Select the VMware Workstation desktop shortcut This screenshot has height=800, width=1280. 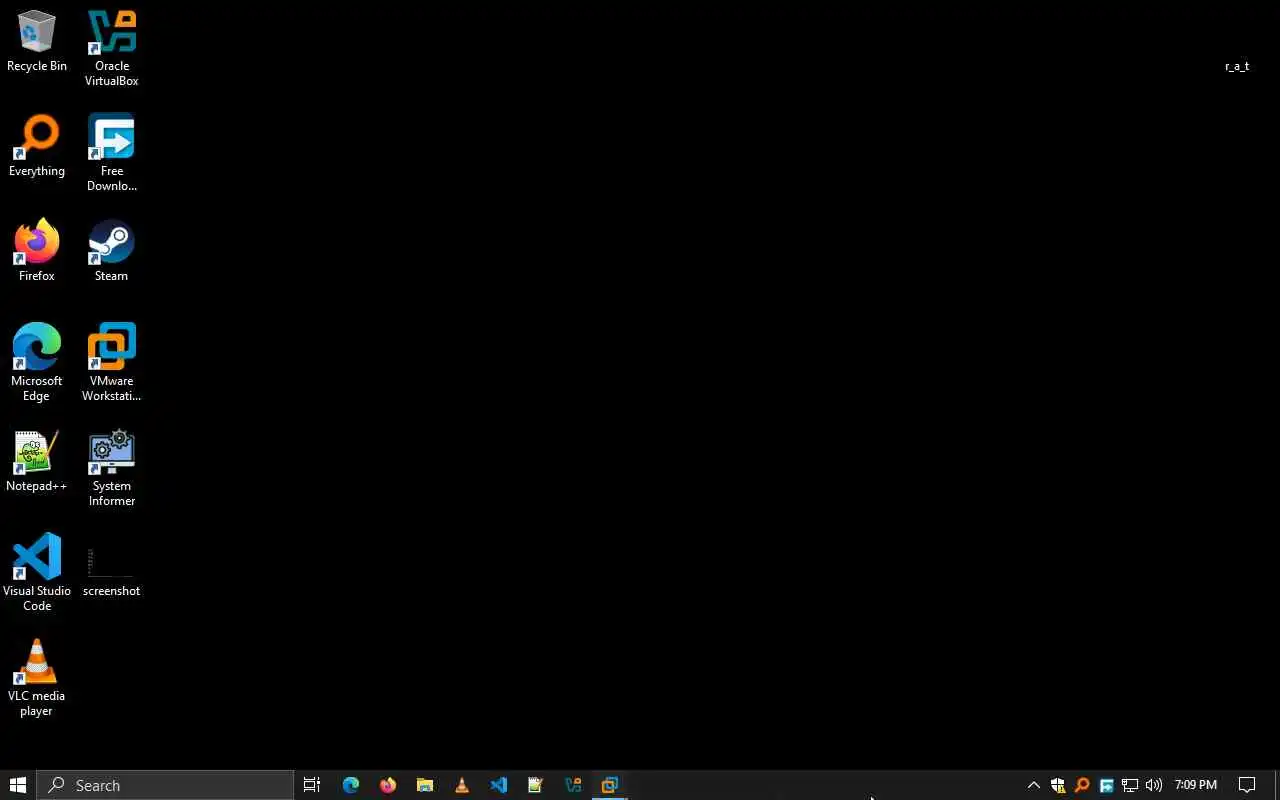click(x=111, y=364)
